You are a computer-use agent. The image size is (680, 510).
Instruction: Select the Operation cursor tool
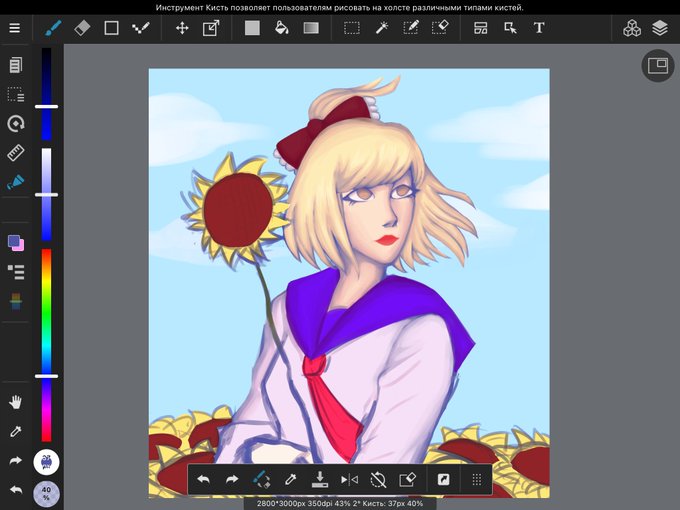point(510,28)
